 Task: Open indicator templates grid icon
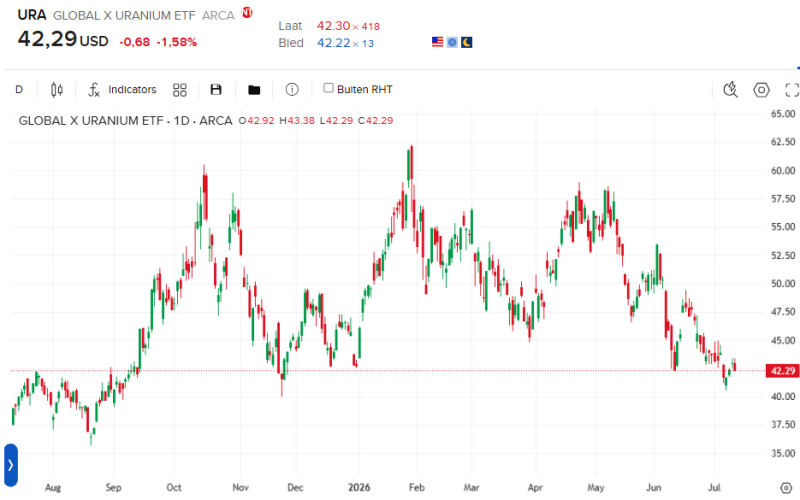pyautogui.click(x=180, y=90)
